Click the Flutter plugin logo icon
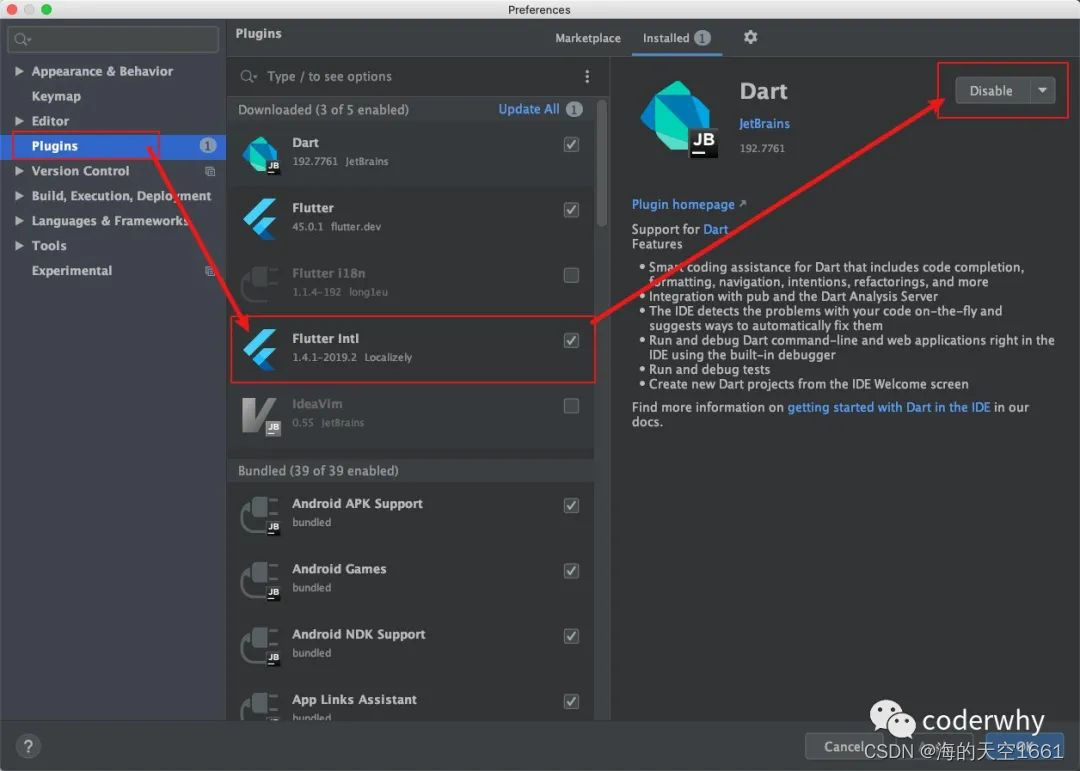 260,218
